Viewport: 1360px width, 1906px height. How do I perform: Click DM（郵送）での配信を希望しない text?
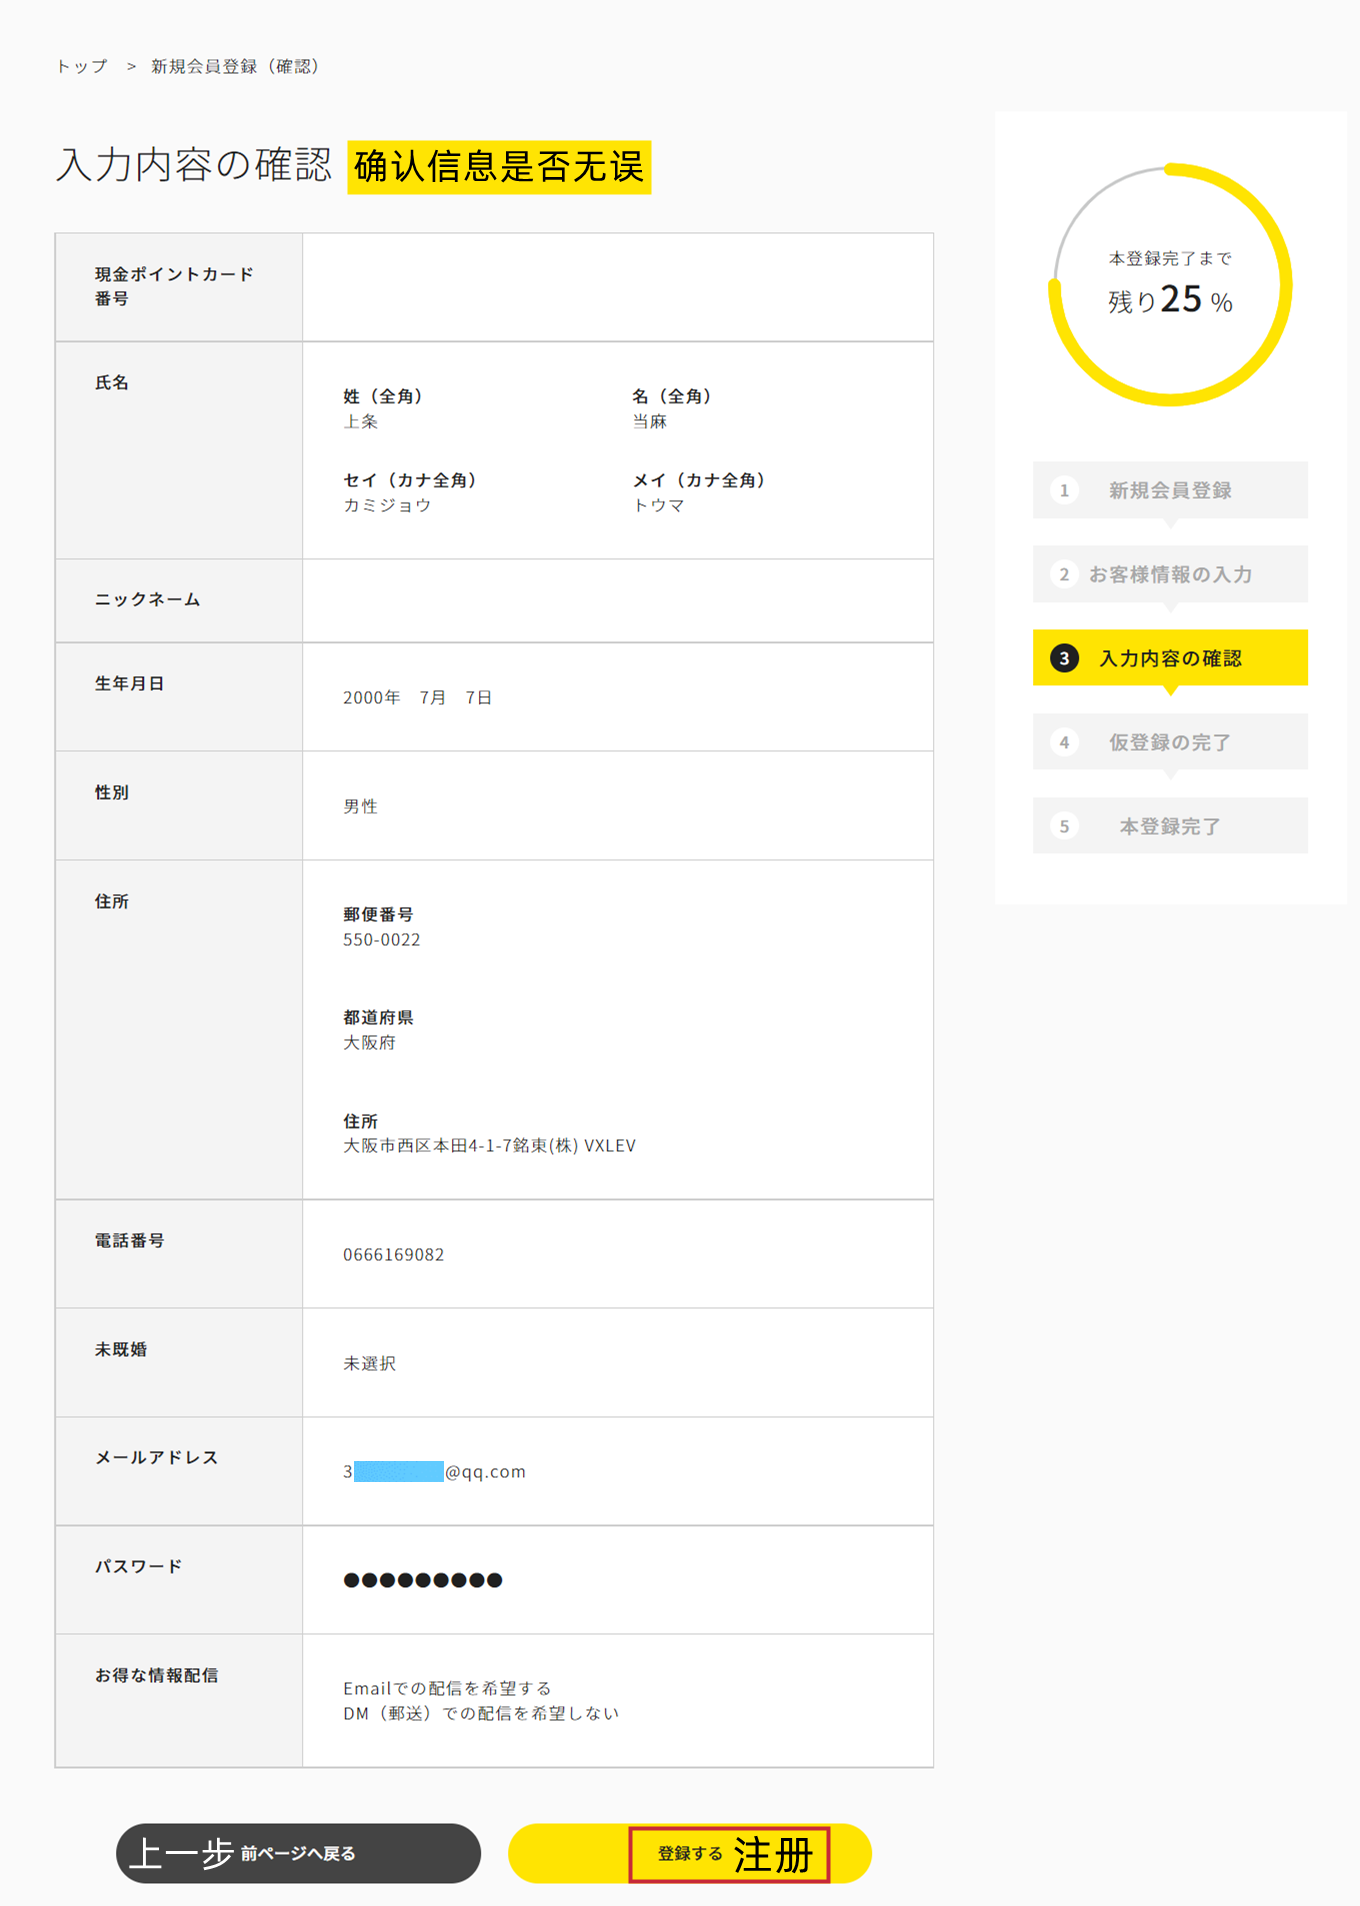pyautogui.click(x=481, y=1714)
